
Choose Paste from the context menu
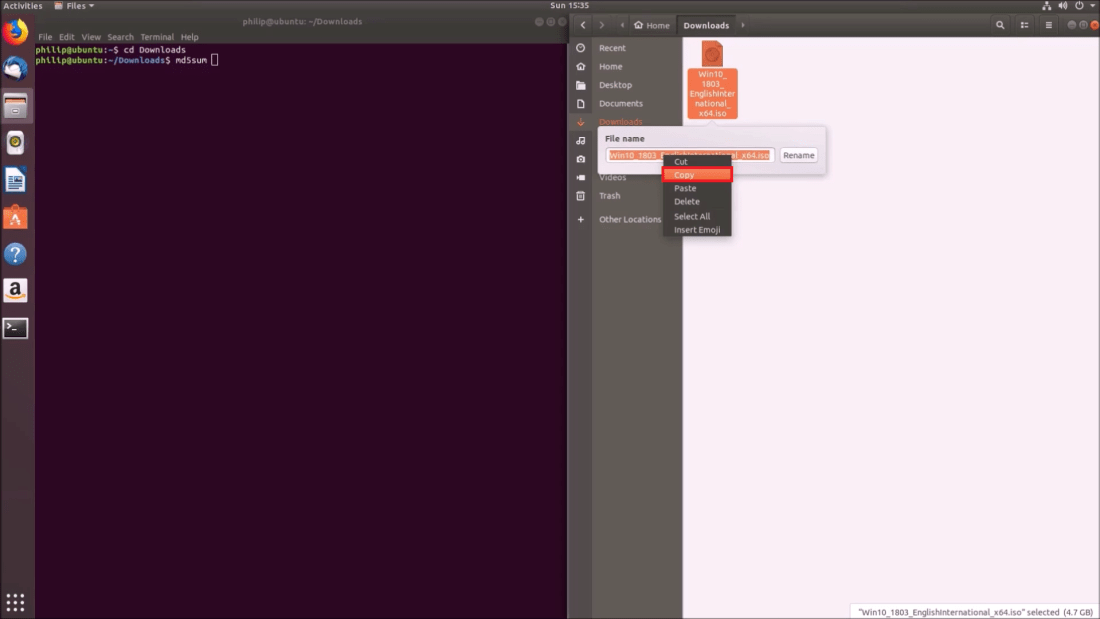pyautogui.click(x=697, y=188)
